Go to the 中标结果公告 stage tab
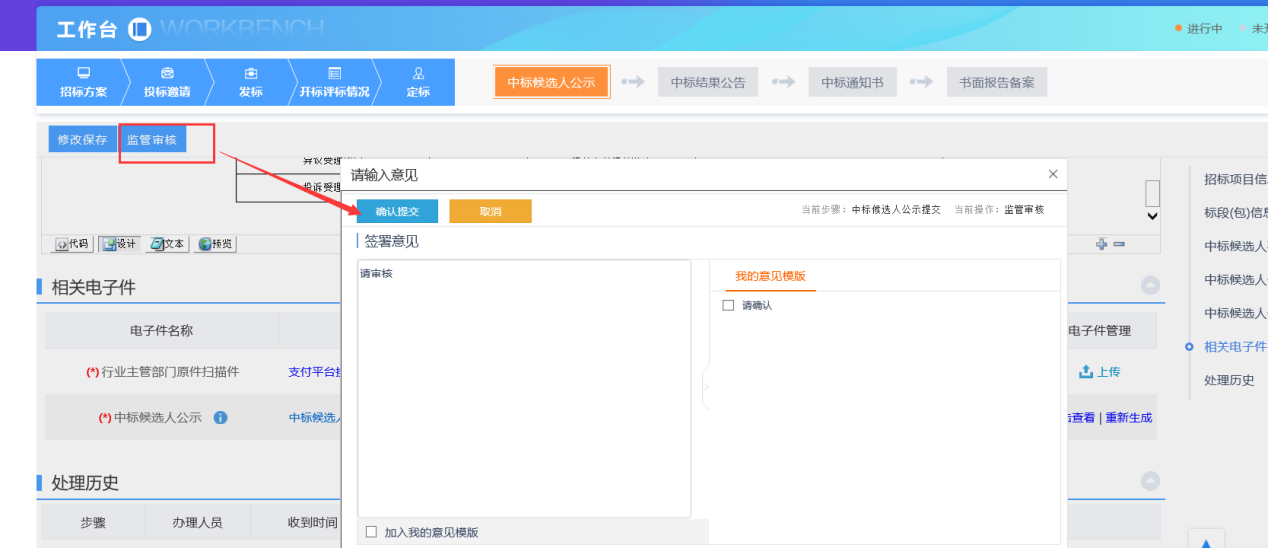This screenshot has height=548, width=1268. 708,83
